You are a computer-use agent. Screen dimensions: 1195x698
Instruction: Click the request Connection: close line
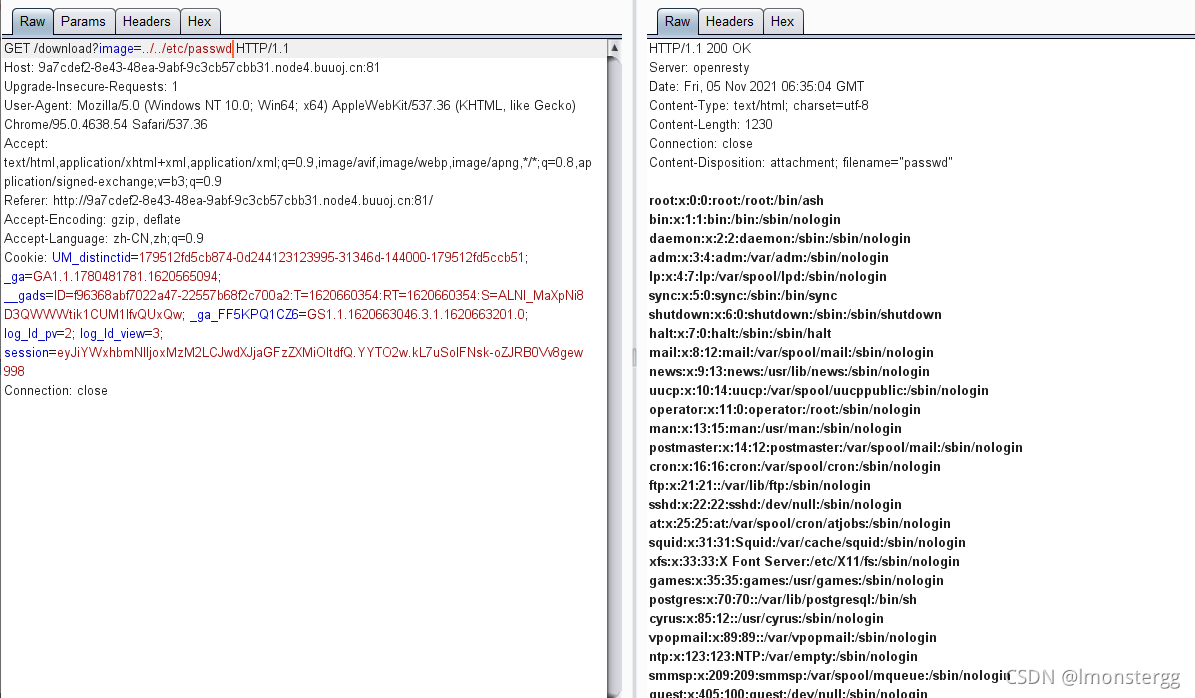coord(56,392)
